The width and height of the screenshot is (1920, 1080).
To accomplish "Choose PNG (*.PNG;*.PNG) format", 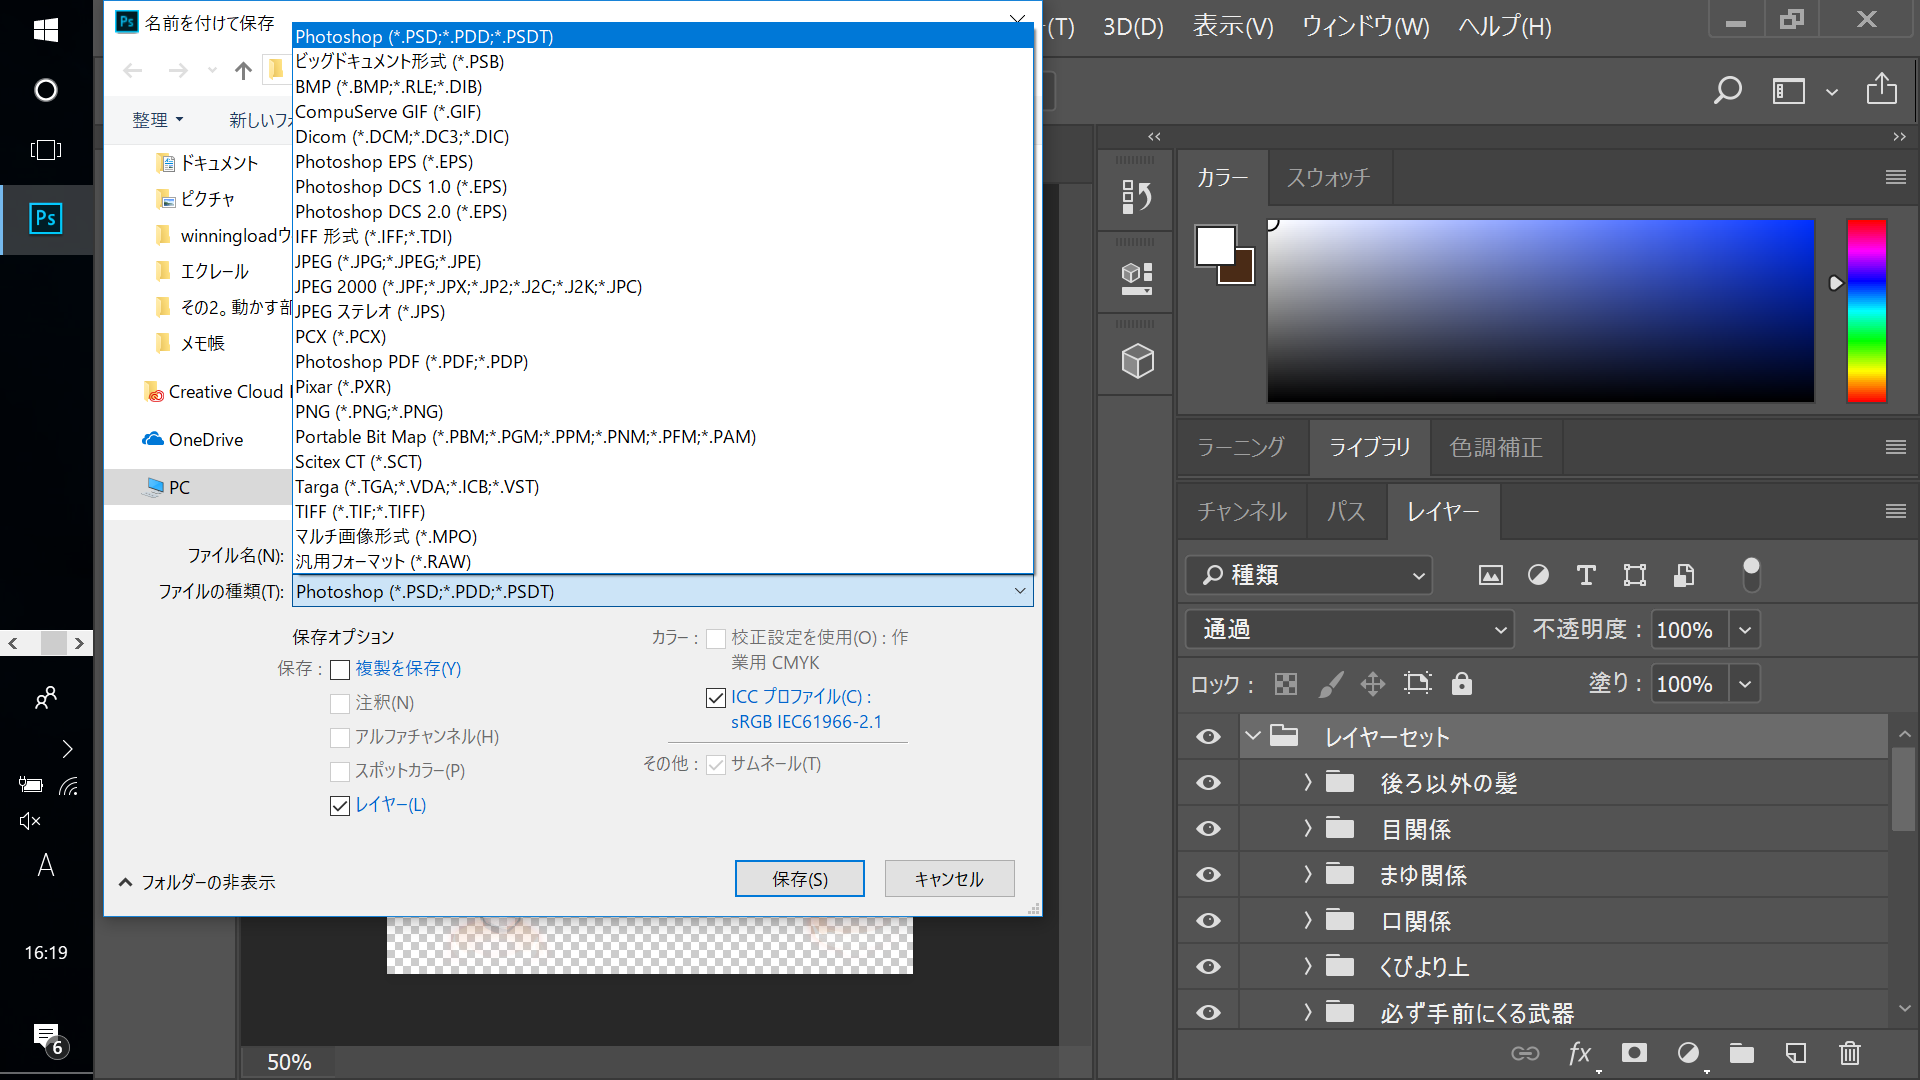I will [x=663, y=412].
